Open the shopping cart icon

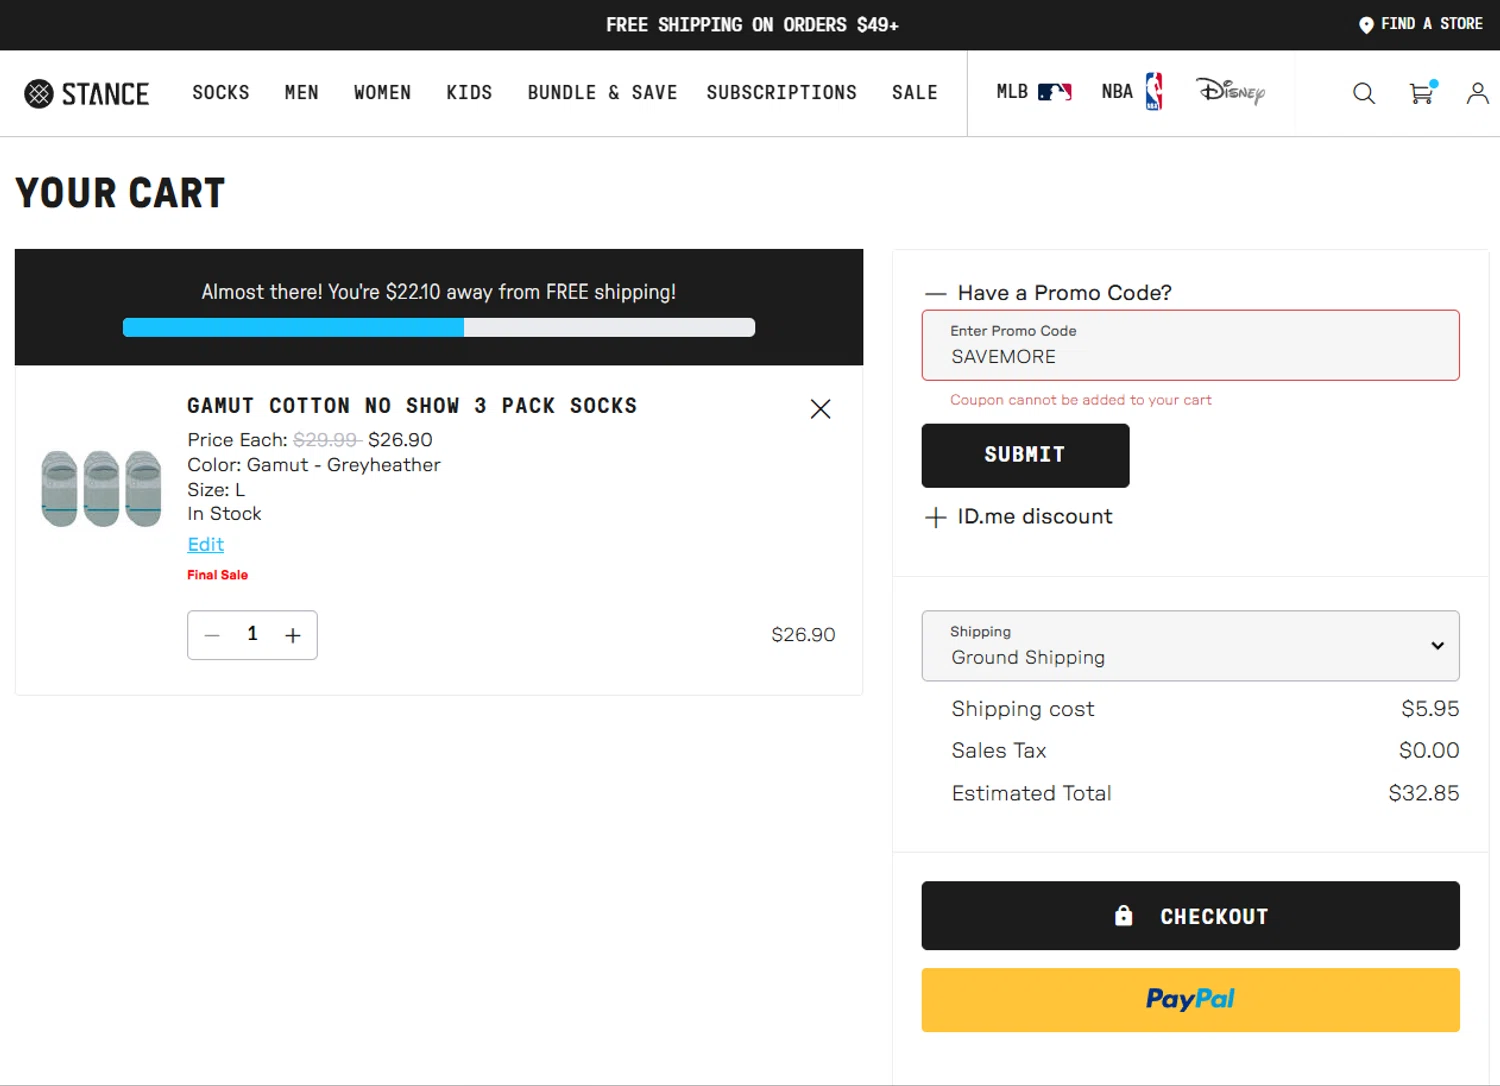point(1421,94)
